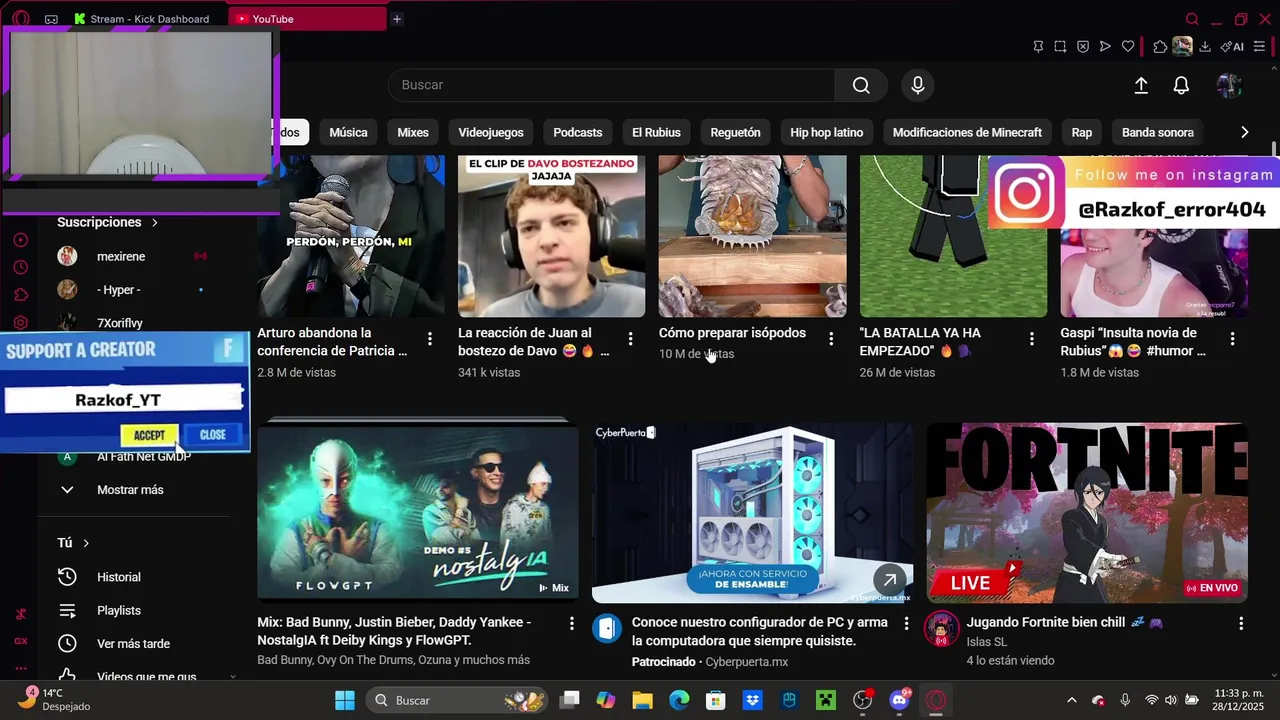Select the El Rubius filter chip
The image size is (1280, 720).
tap(656, 132)
